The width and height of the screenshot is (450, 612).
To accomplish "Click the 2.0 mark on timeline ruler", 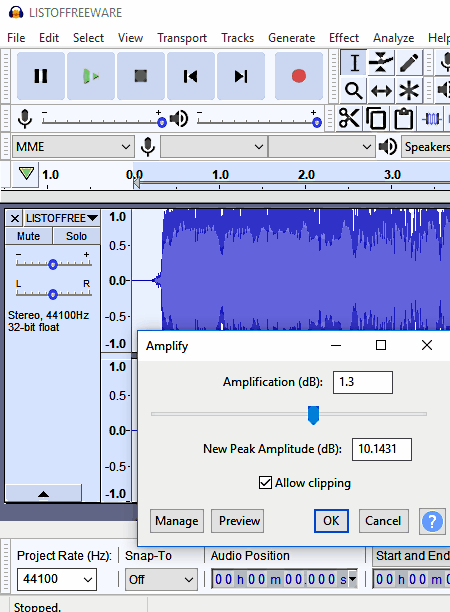I will 306,174.
